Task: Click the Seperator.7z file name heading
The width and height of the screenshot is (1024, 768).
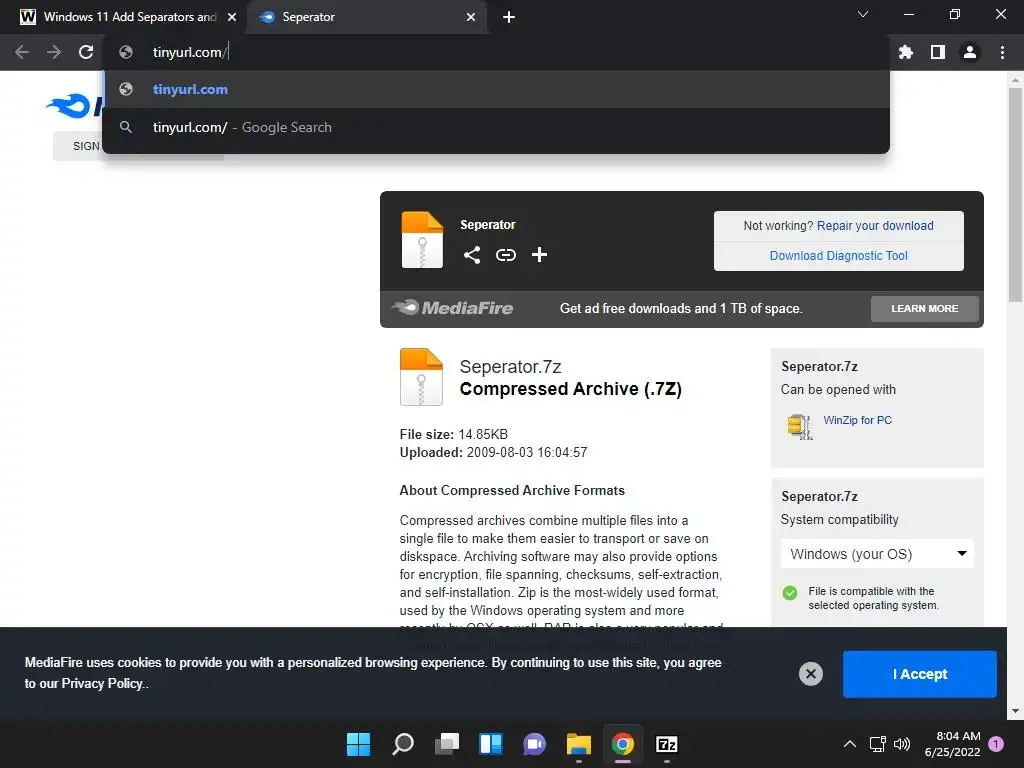Action: pyautogui.click(x=510, y=367)
